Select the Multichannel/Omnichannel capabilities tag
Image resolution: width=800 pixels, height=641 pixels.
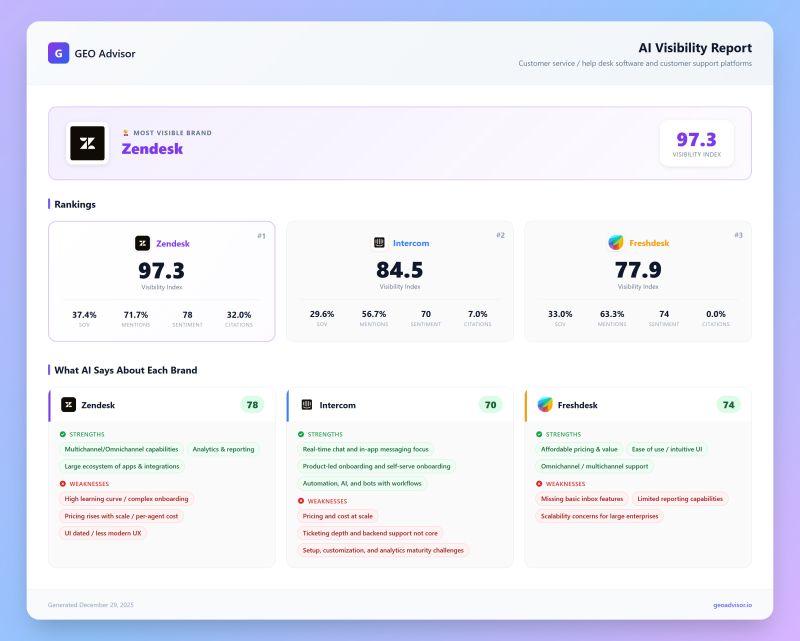point(121,449)
